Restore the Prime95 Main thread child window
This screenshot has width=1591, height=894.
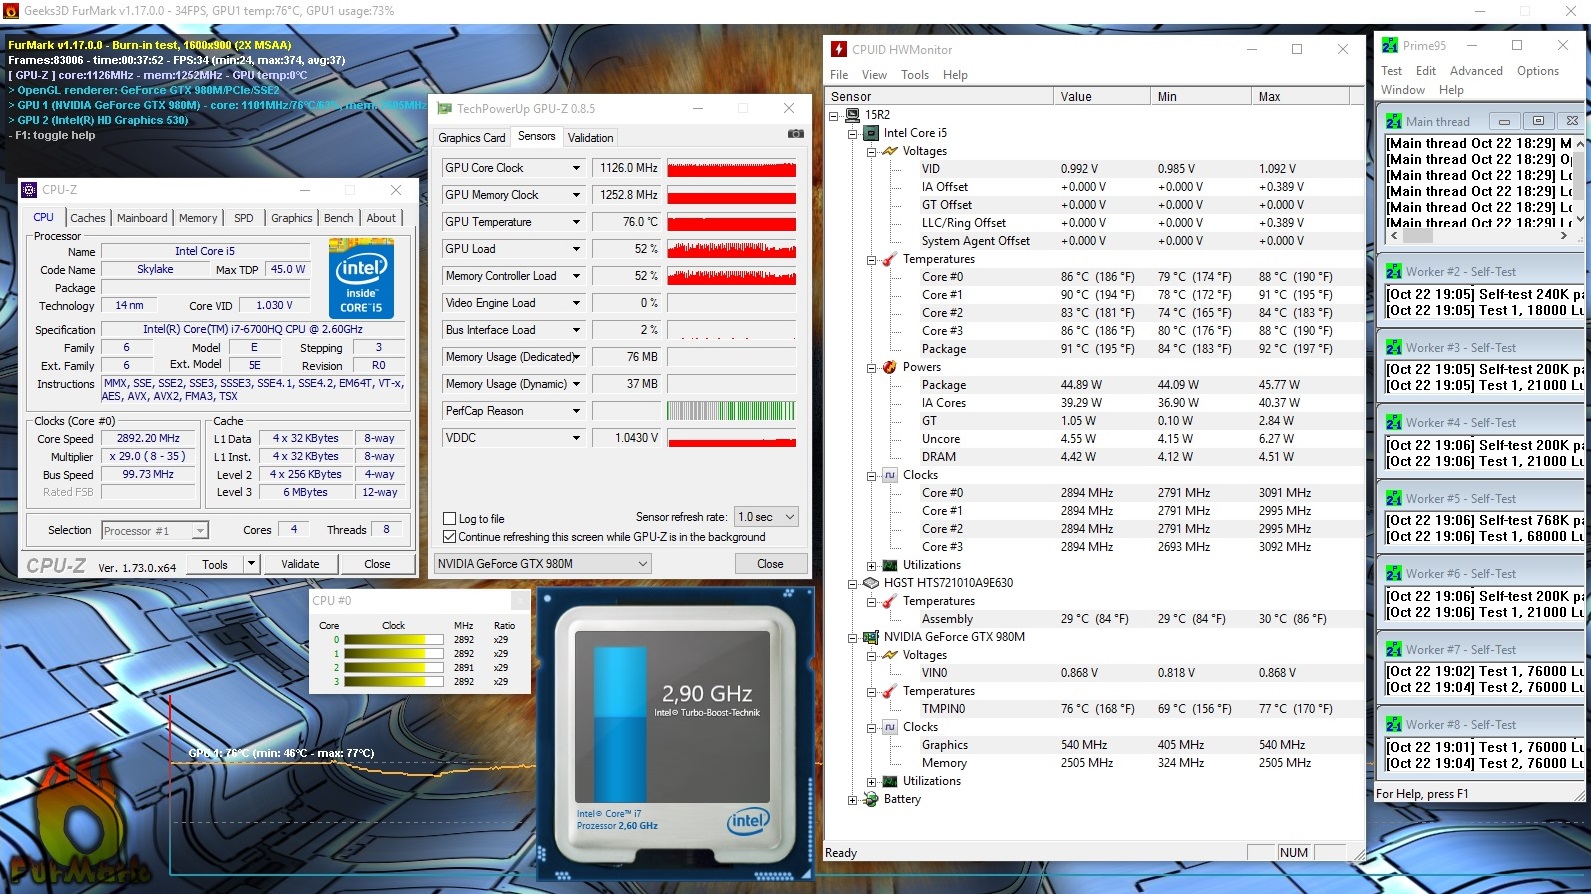pos(1538,121)
